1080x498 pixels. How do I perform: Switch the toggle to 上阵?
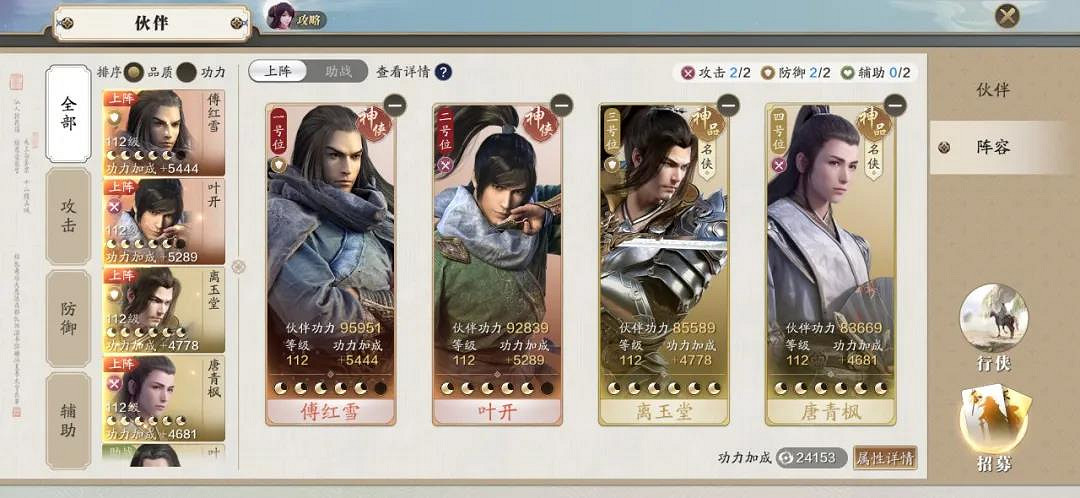pyautogui.click(x=278, y=72)
